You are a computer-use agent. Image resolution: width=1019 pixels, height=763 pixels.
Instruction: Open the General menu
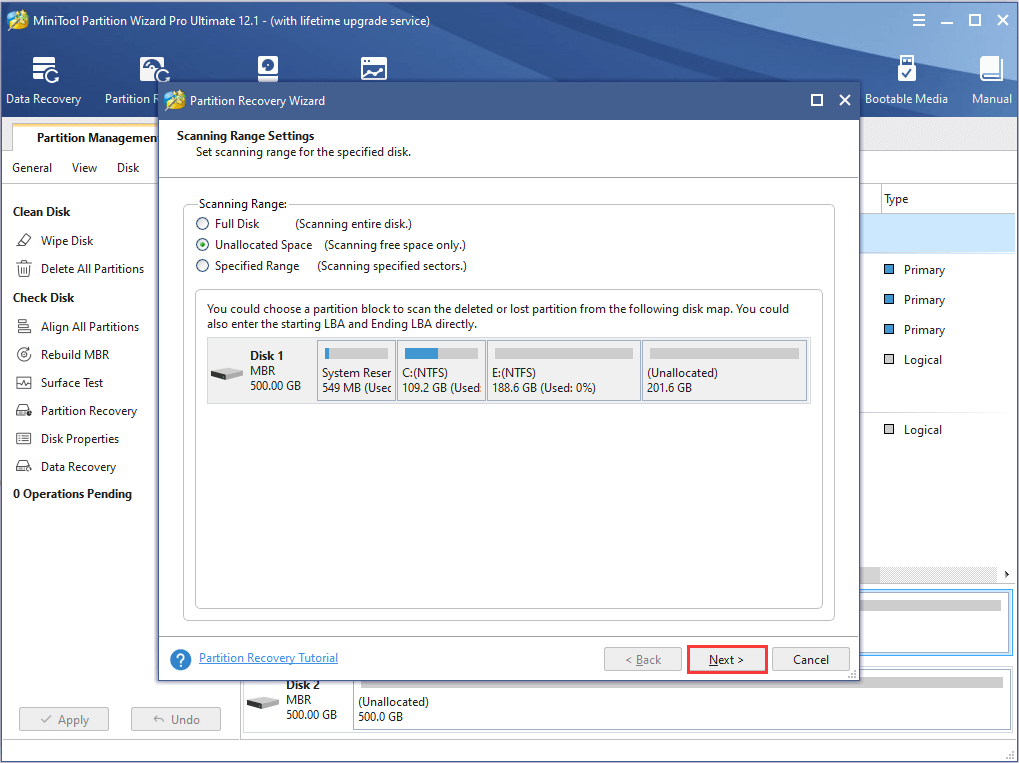pos(32,168)
